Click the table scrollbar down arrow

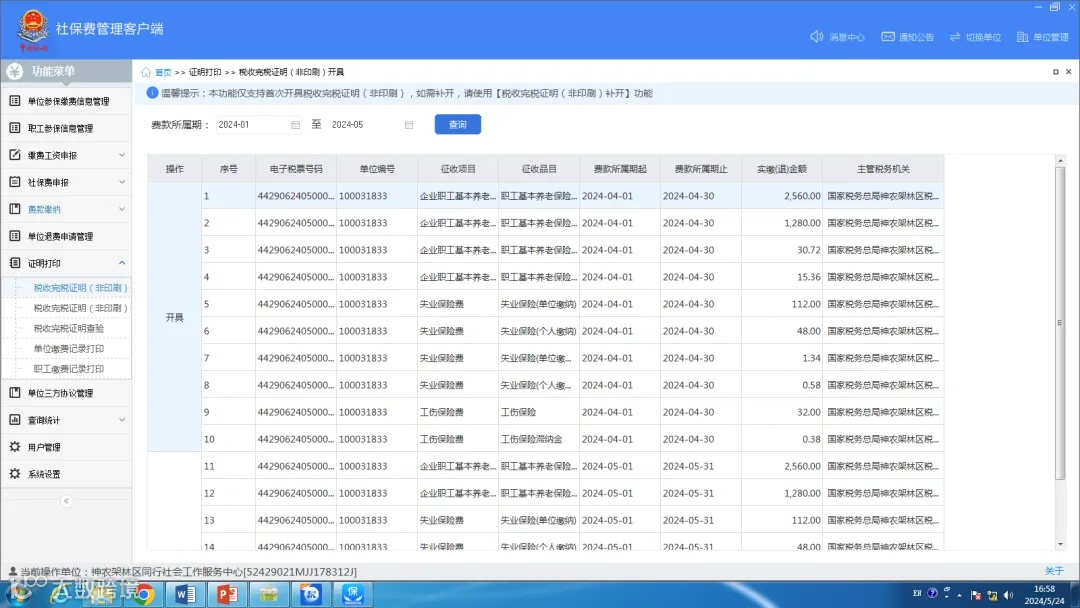tap(1060, 544)
